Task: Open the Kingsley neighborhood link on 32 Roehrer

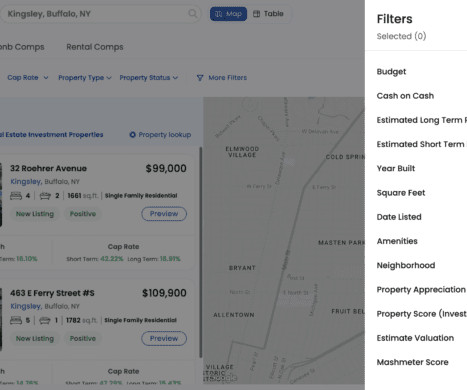Action: pyautogui.click(x=26, y=182)
